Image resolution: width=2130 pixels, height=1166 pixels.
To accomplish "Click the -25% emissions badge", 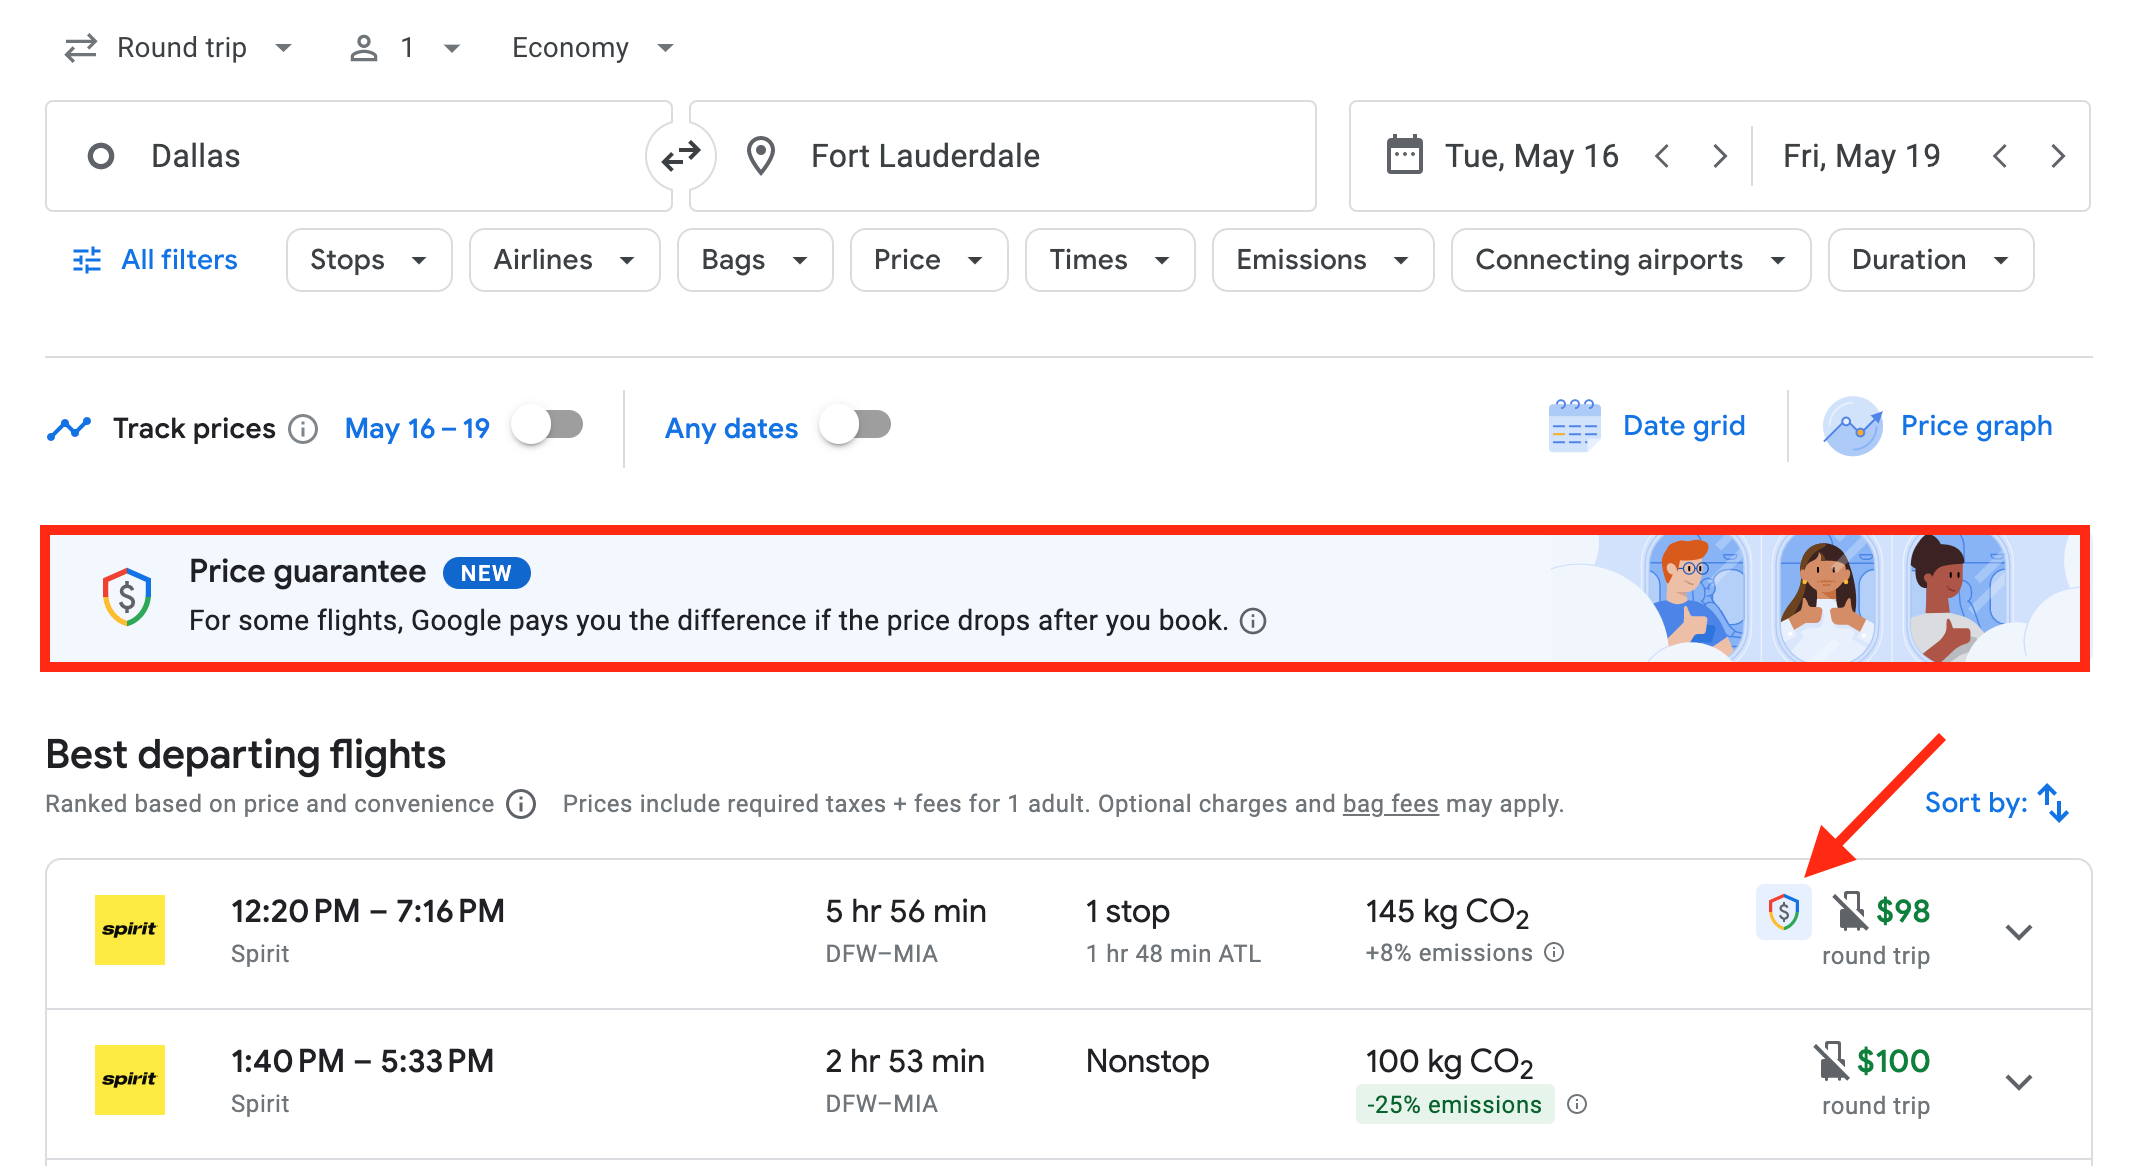I will 1455,1104.
